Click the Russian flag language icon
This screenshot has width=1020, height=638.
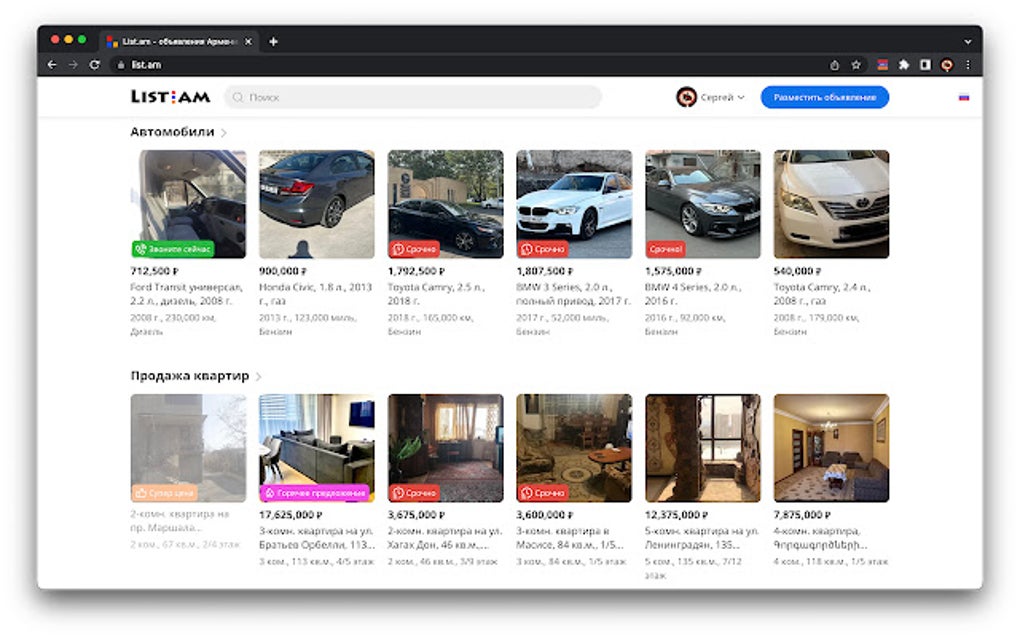click(963, 96)
